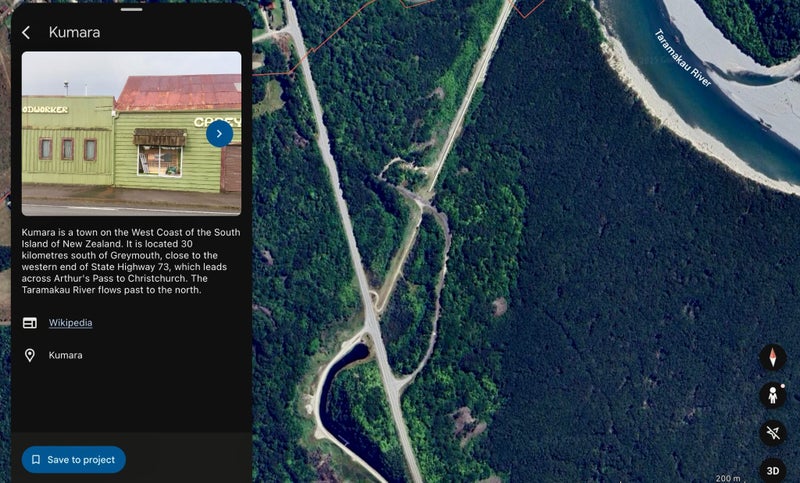This screenshot has width=800, height=483.
Task: Click the location pin icon beside Kumara
Action: point(30,355)
